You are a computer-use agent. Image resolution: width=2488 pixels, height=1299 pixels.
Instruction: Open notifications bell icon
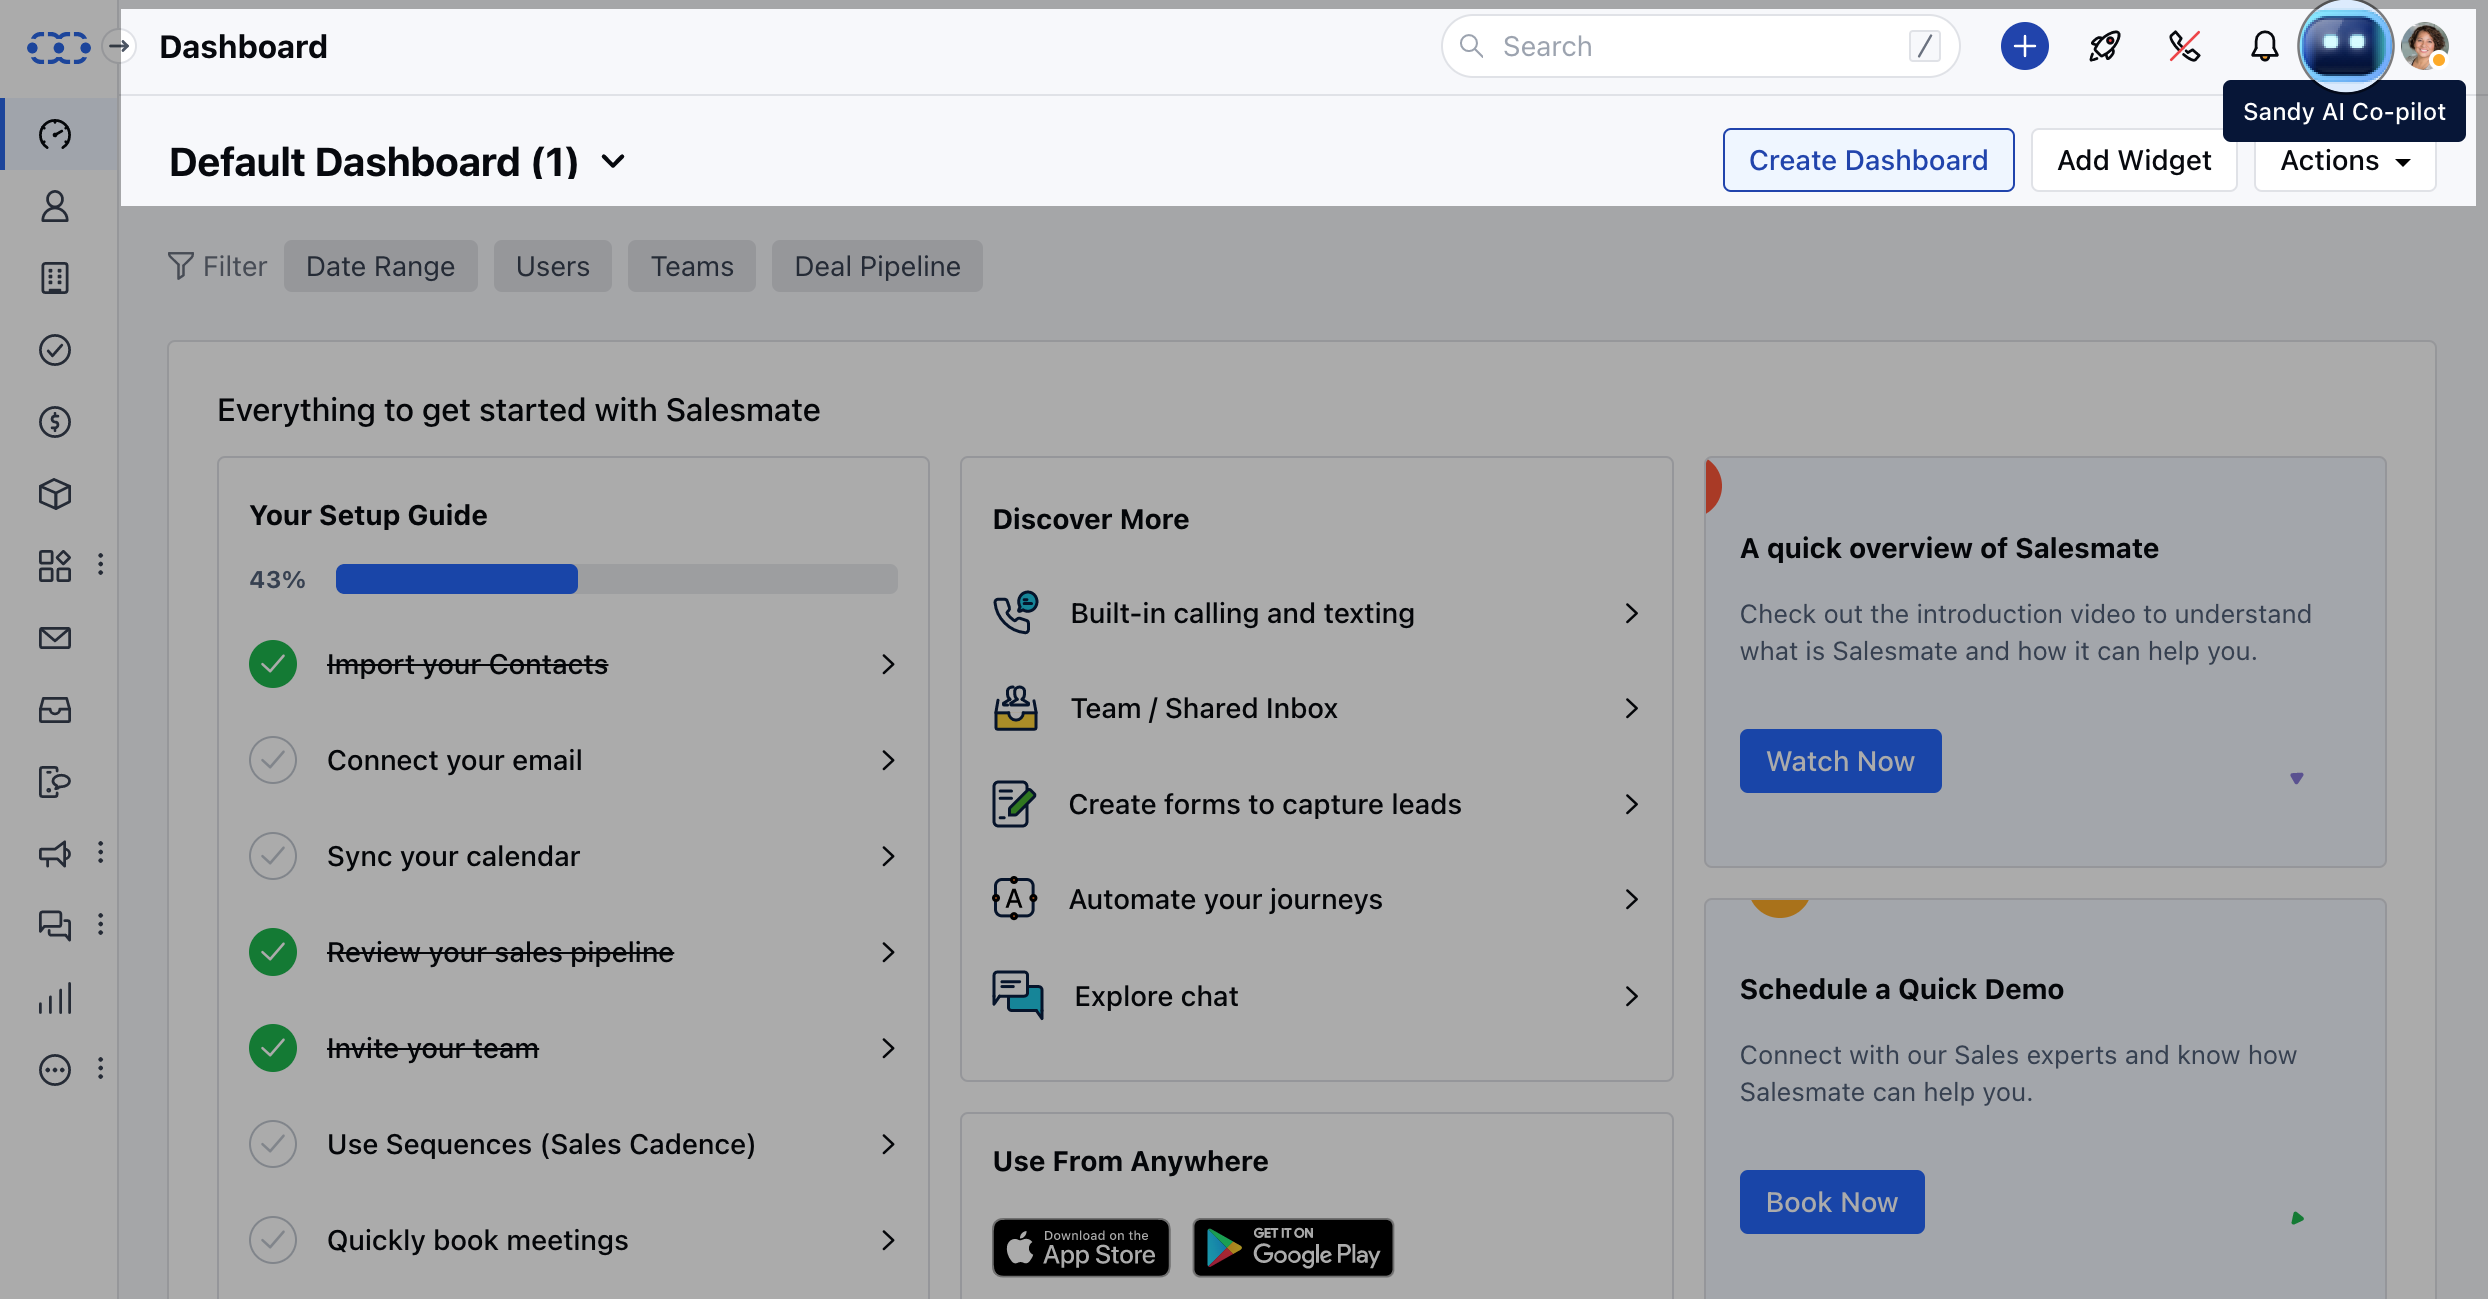(2265, 46)
